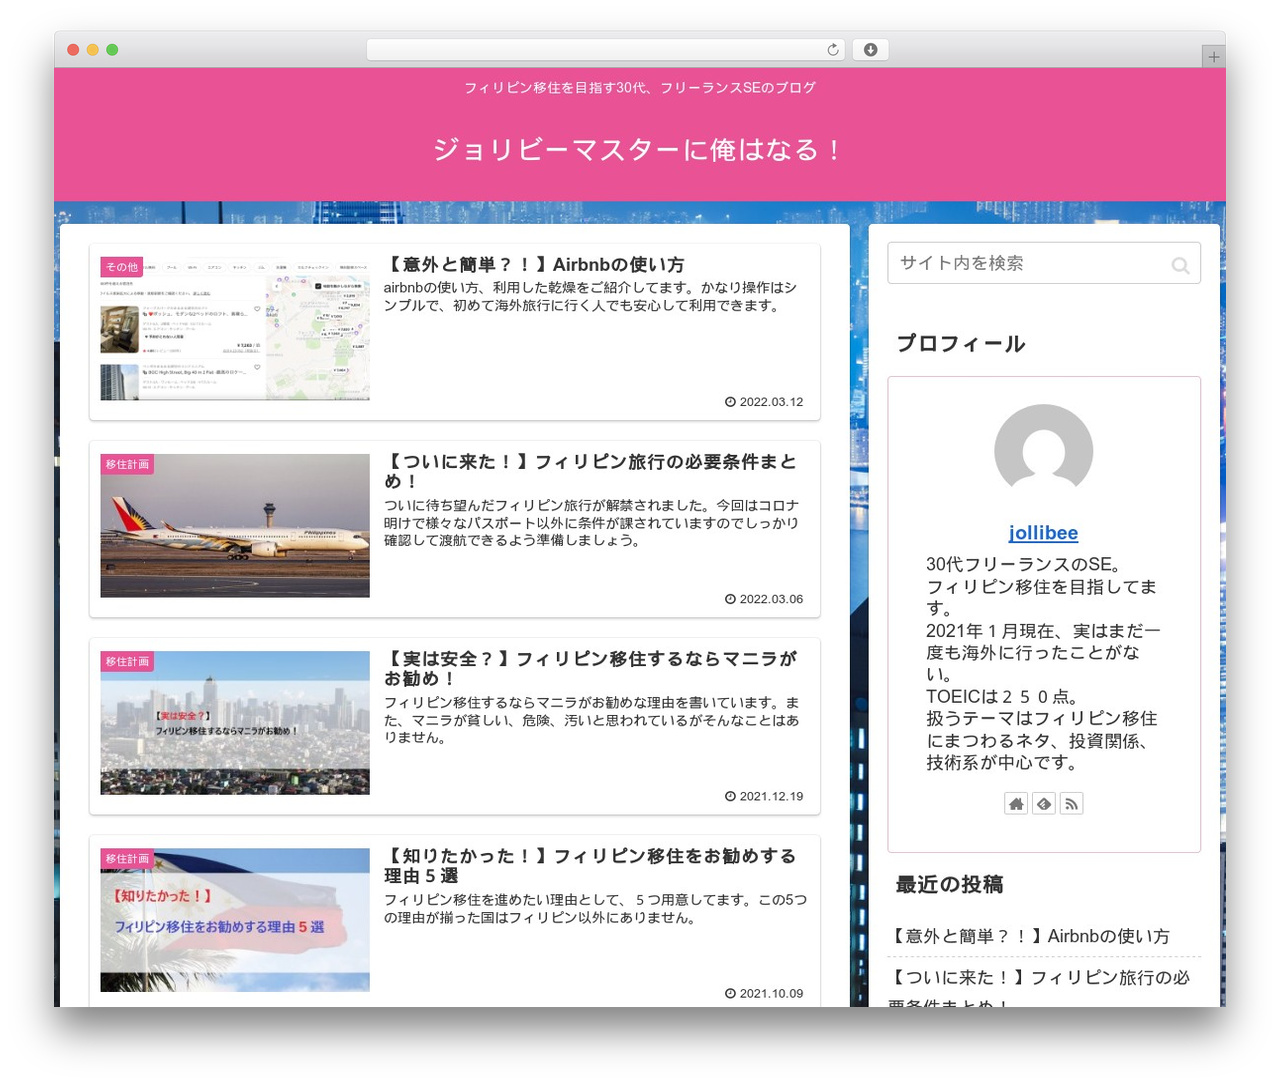Click the 移住計画 label on flag thumbnail
Viewport: 1280px width, 1084px height.
point(127,858)
